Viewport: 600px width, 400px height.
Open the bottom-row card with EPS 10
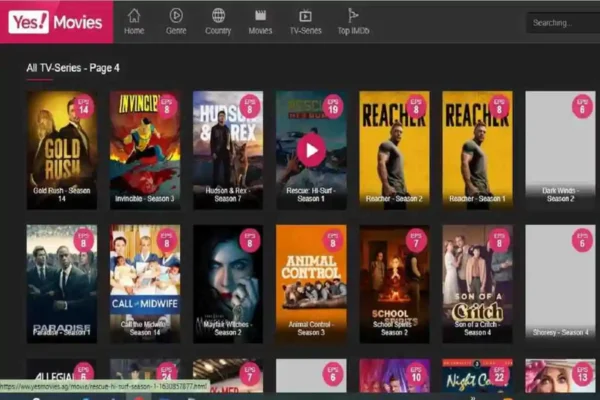(x=395, y=376)
